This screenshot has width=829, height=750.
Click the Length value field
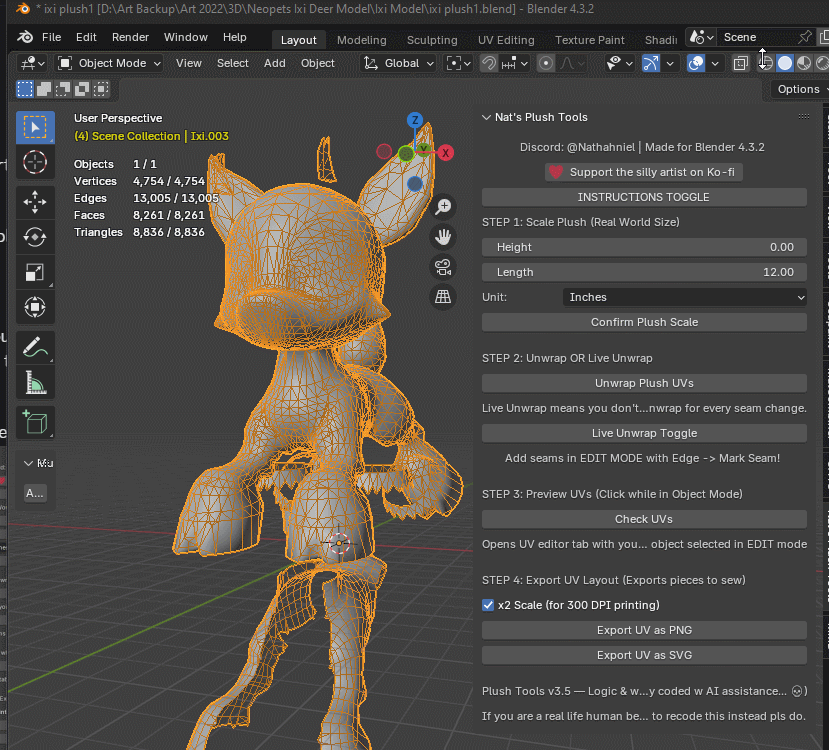point(644,272)
